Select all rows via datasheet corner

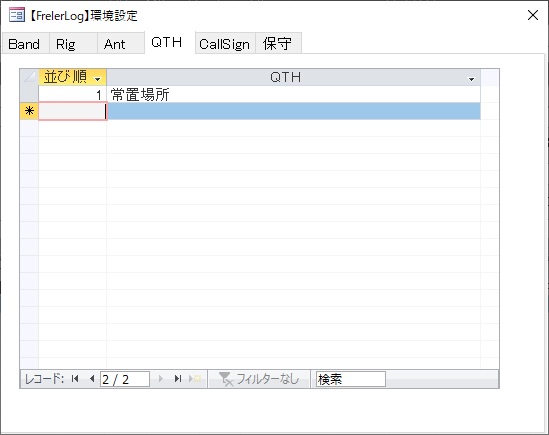point(29,77)
